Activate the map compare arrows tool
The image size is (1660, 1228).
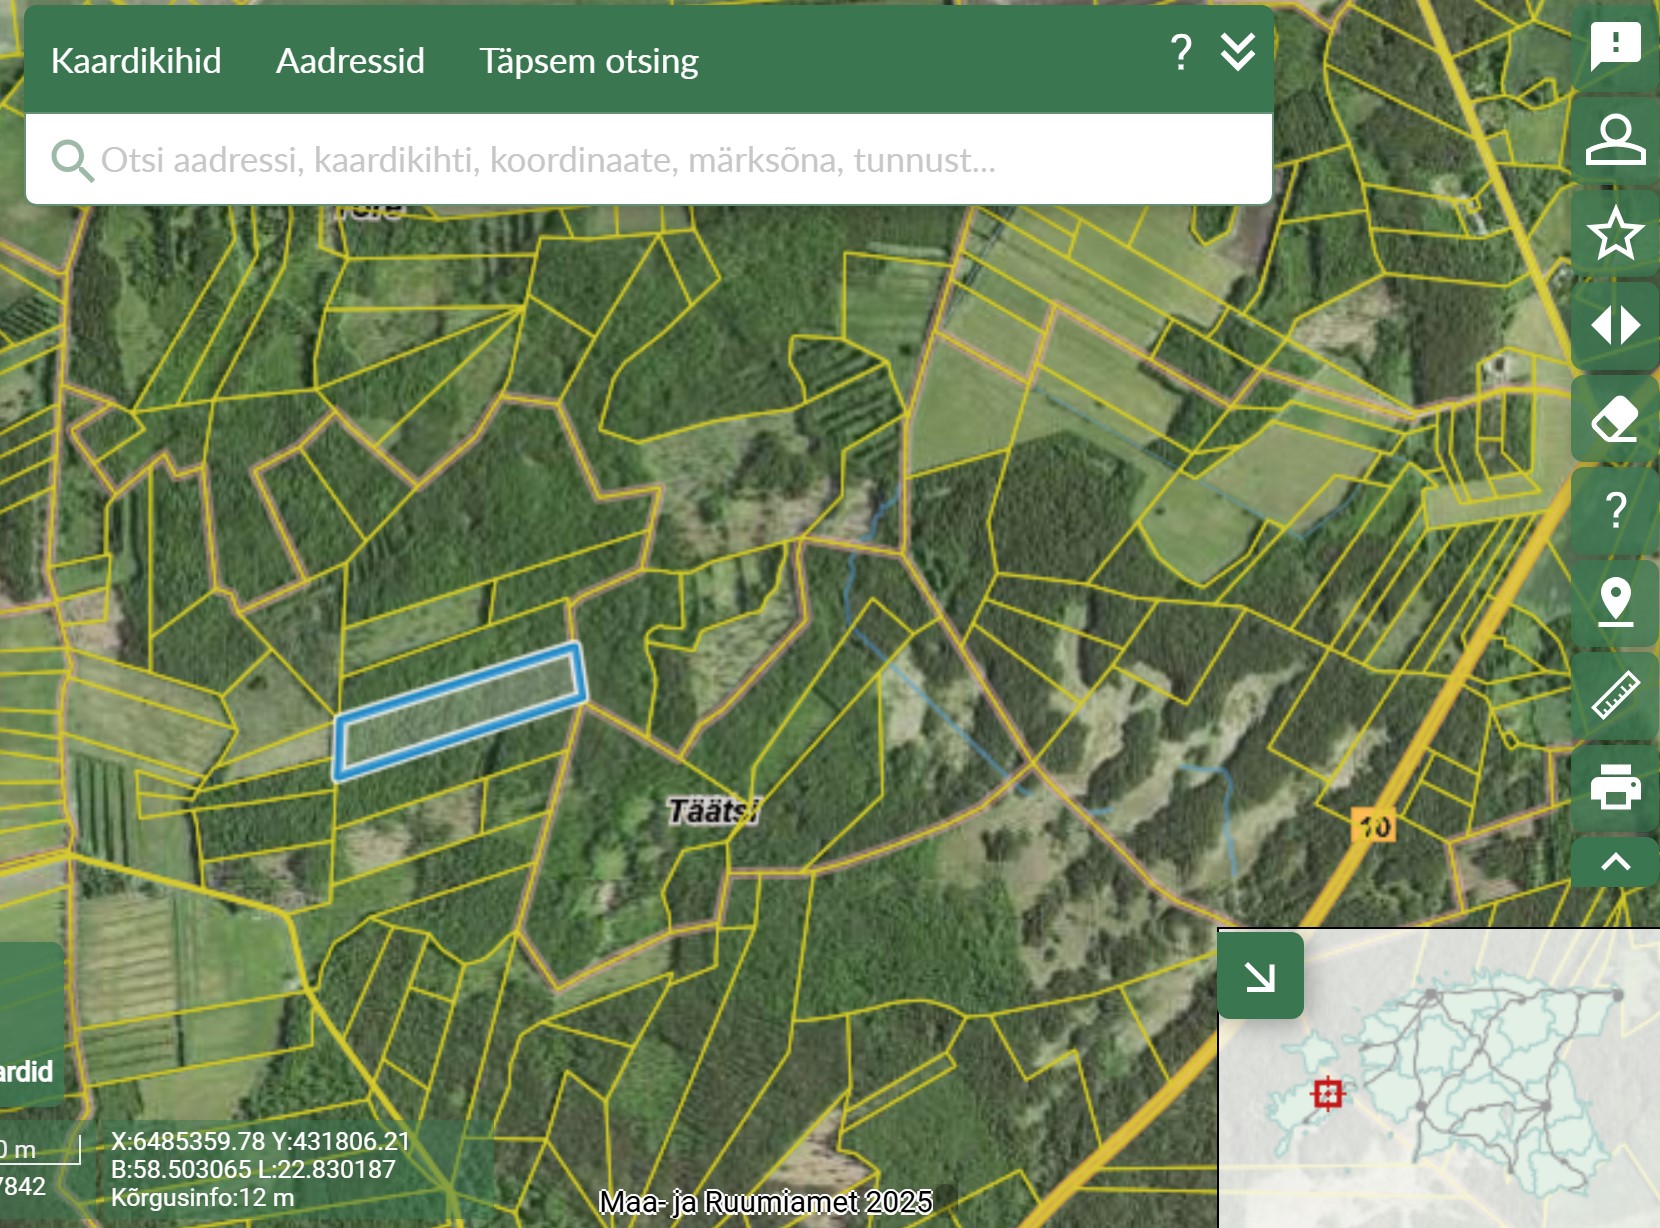pos(1615,325)
